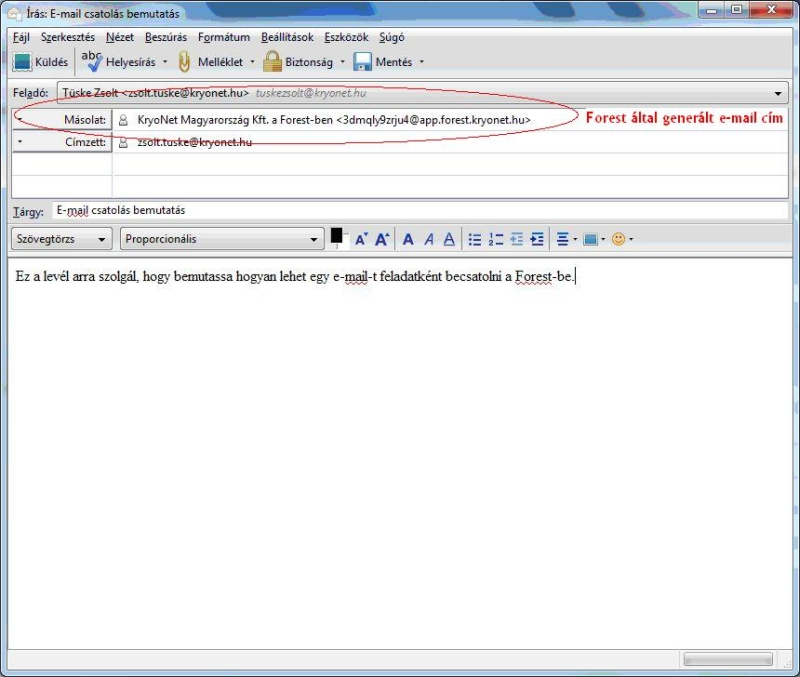This screenshot has width=800, height=677.
Task: Open Biztonság dropdown arrow
Action: (x=342, y=62)
